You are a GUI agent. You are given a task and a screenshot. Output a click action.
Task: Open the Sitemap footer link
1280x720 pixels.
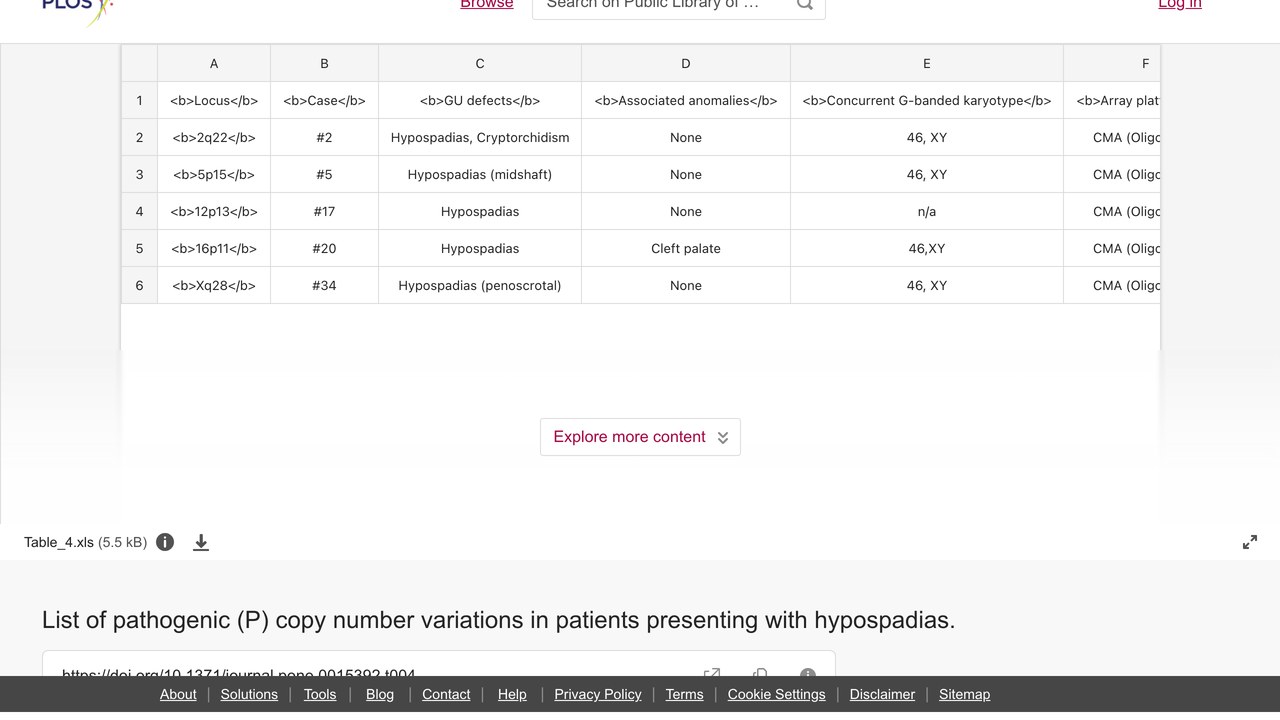pyautogui.click(x=964, y=694)
